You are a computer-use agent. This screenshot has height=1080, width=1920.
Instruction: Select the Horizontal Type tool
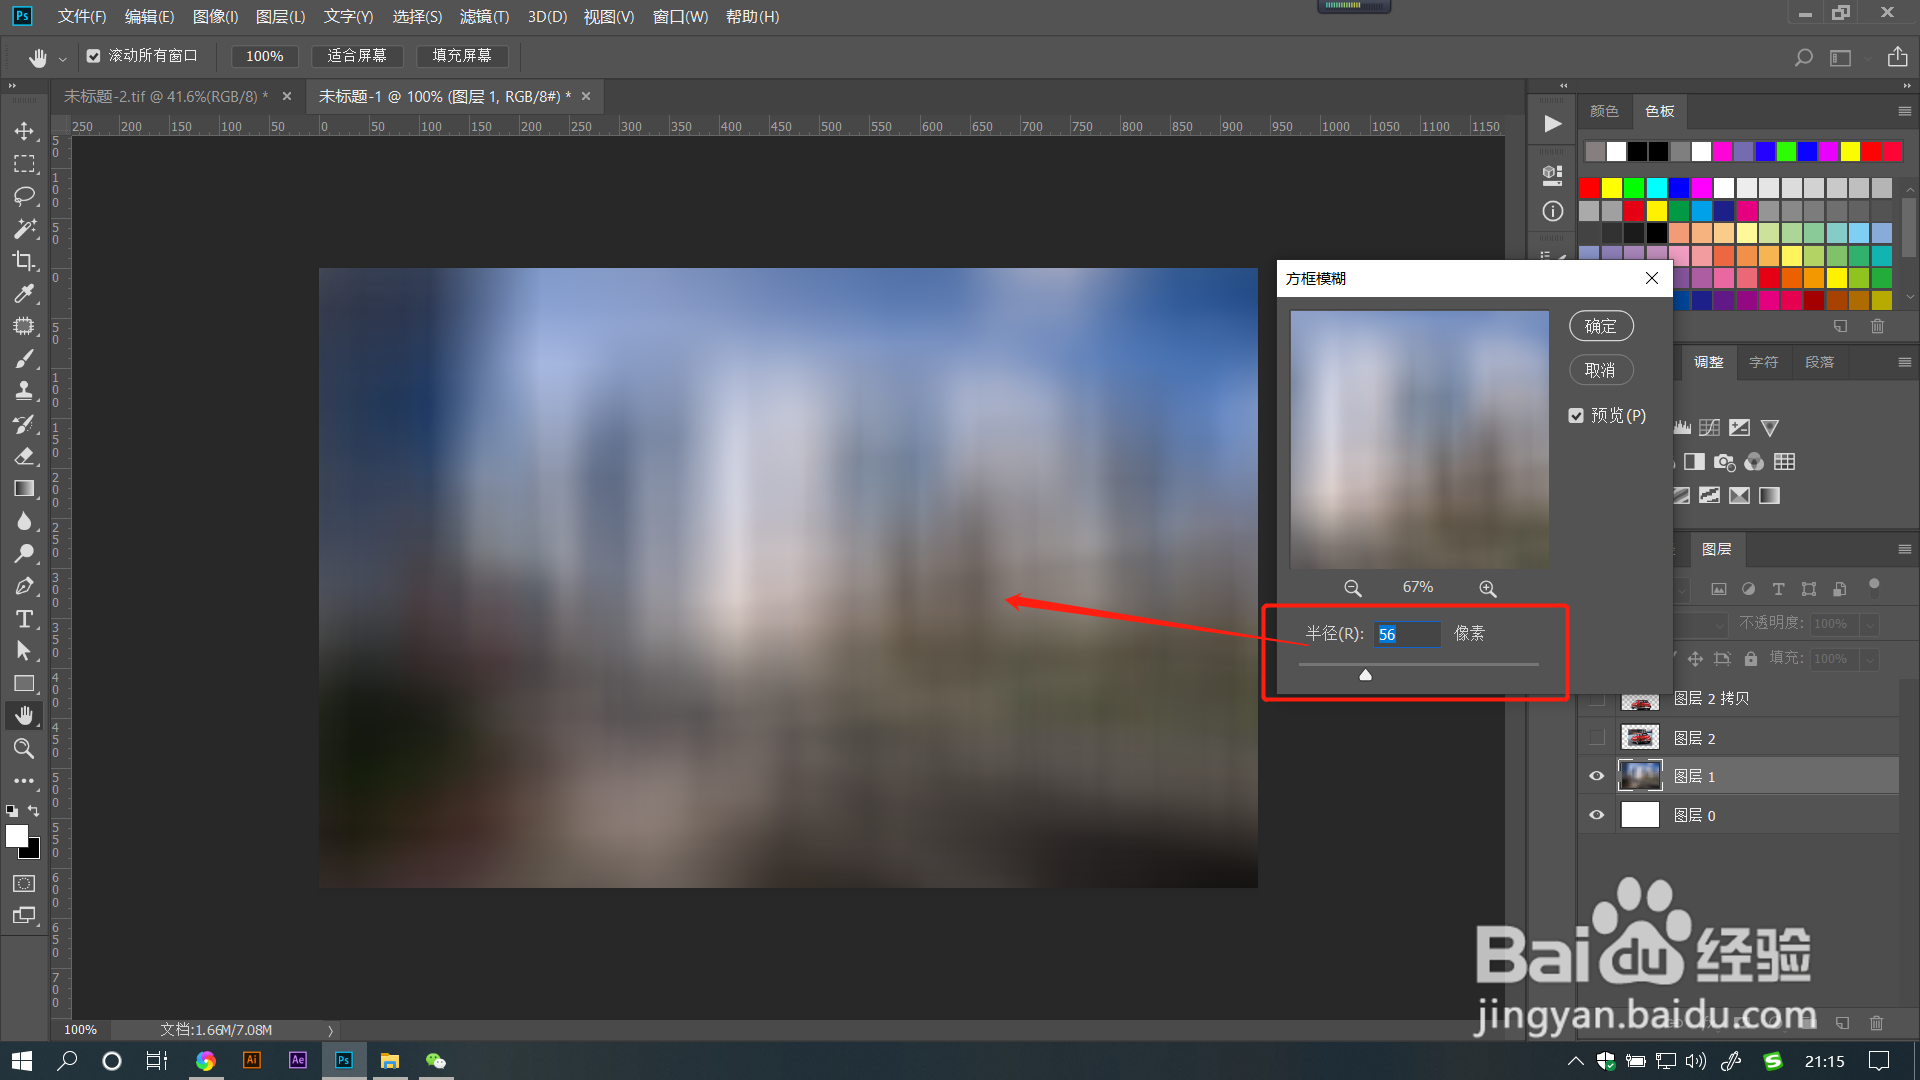pos(24,619)
